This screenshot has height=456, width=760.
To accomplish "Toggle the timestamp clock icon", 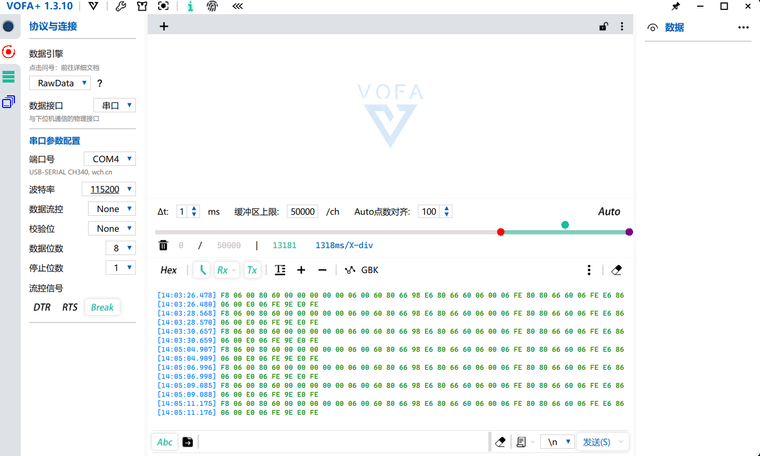I will coord(202,270).
